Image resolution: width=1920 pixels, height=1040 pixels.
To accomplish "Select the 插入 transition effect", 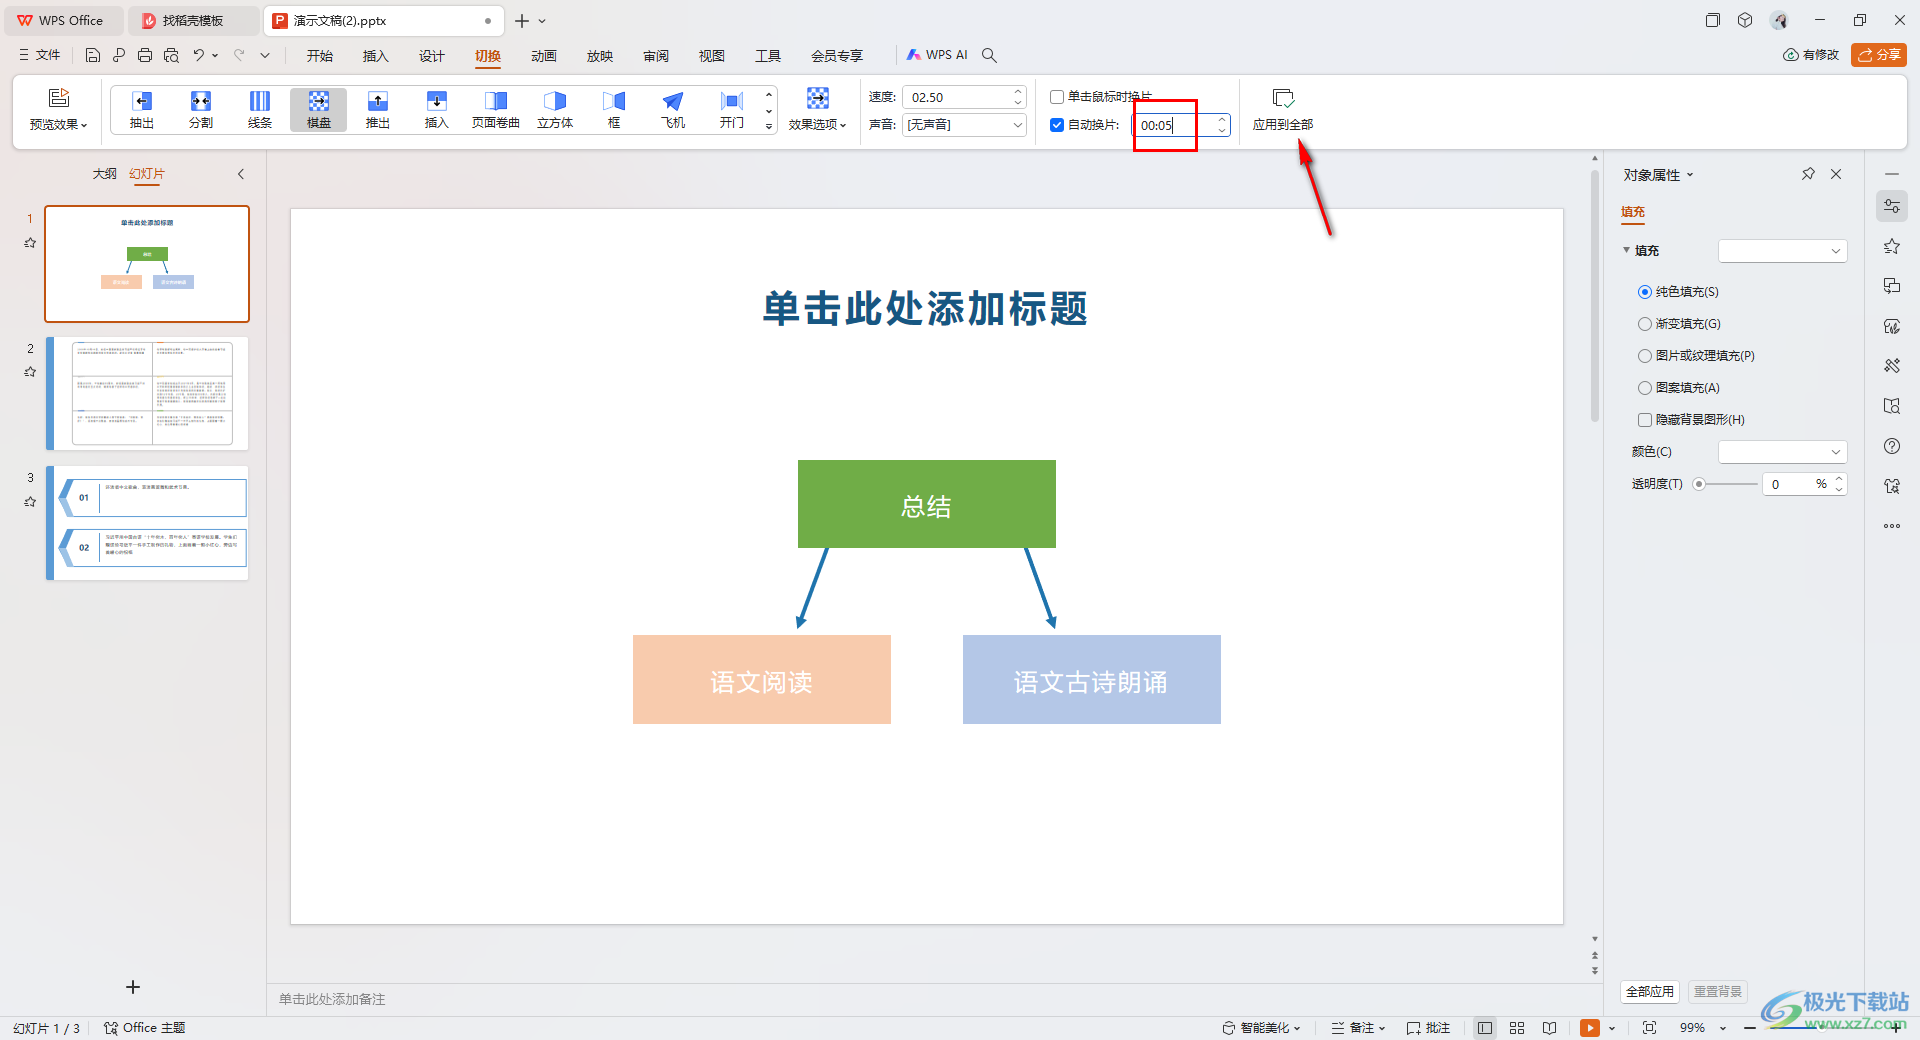I will coord(437,109).
